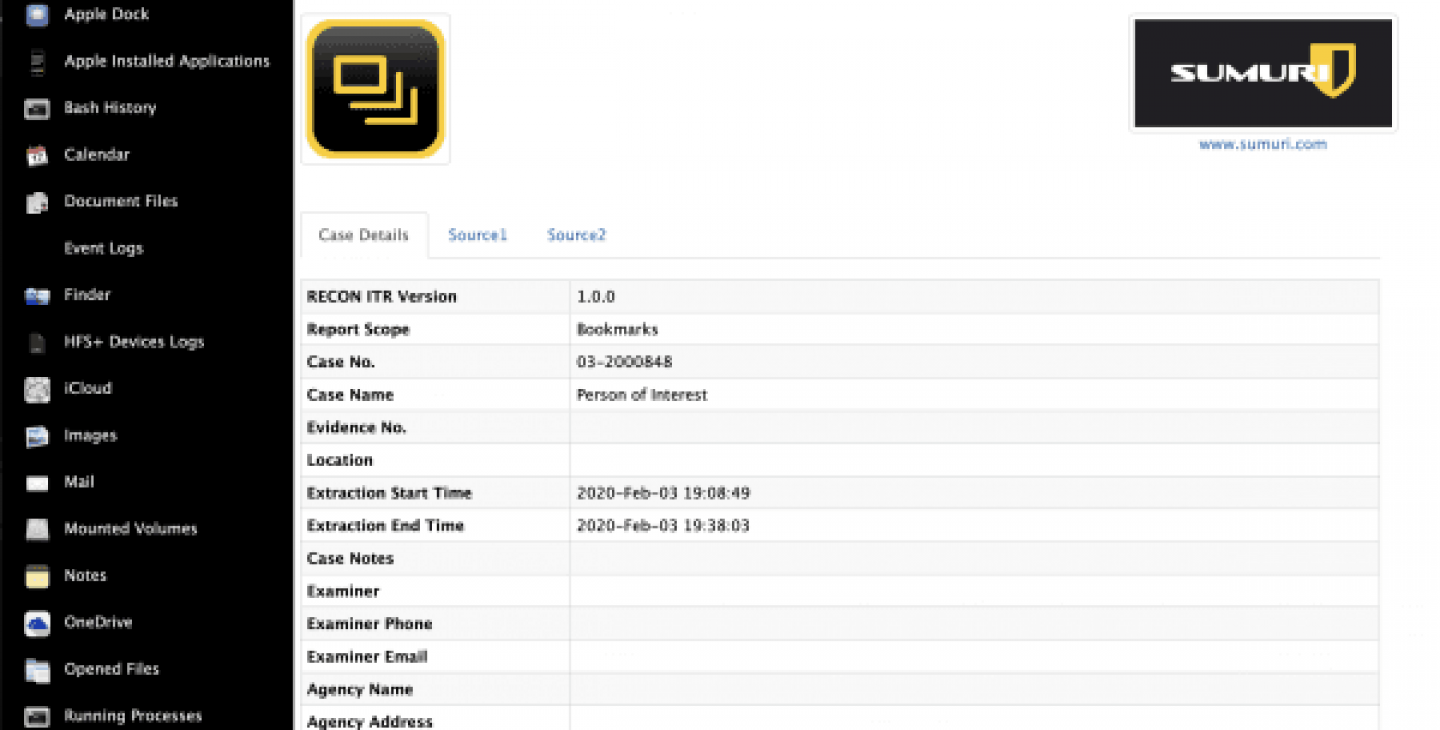This screenshot has width=1440, height=730.
Task: Select Mounted Volumes label
Action: (131, 529)
